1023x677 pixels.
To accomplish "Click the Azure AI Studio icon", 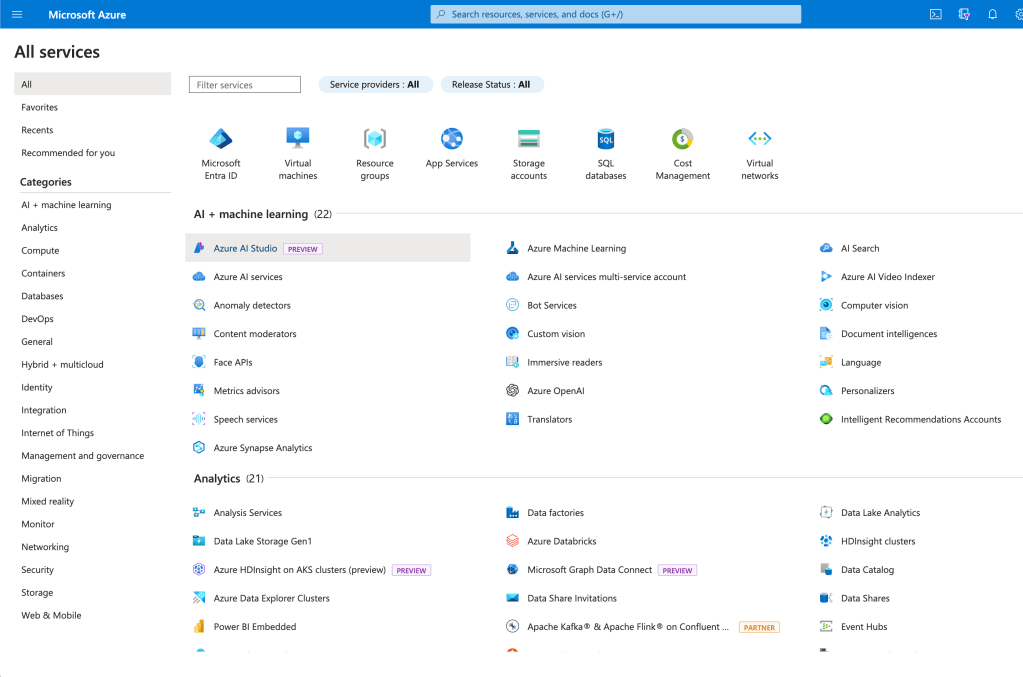I will pos(199,248).
